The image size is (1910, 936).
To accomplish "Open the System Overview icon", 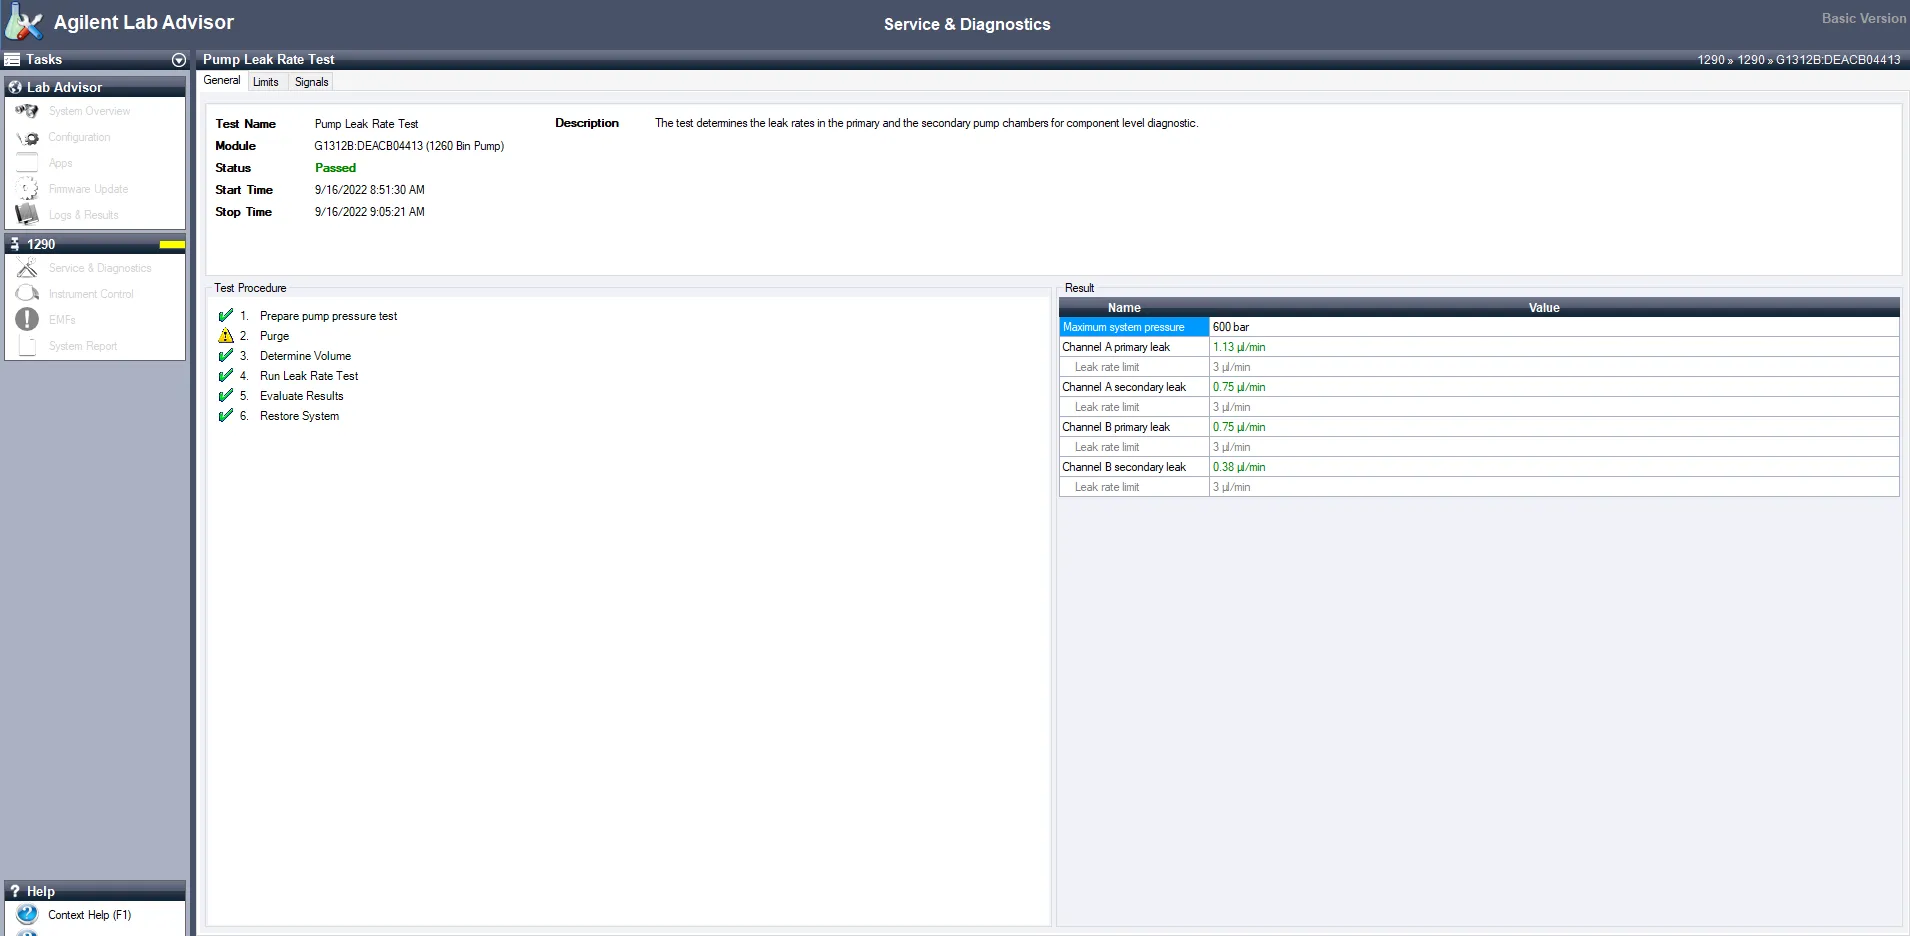I will coord(27,111).
